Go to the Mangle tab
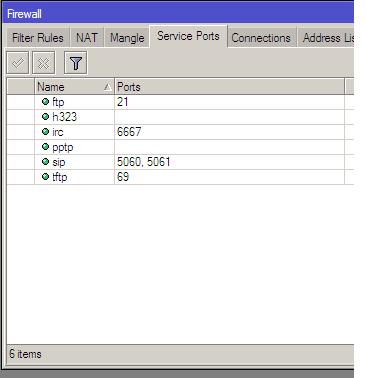This screenshot has height=378, width=366. tap(127, 38)
